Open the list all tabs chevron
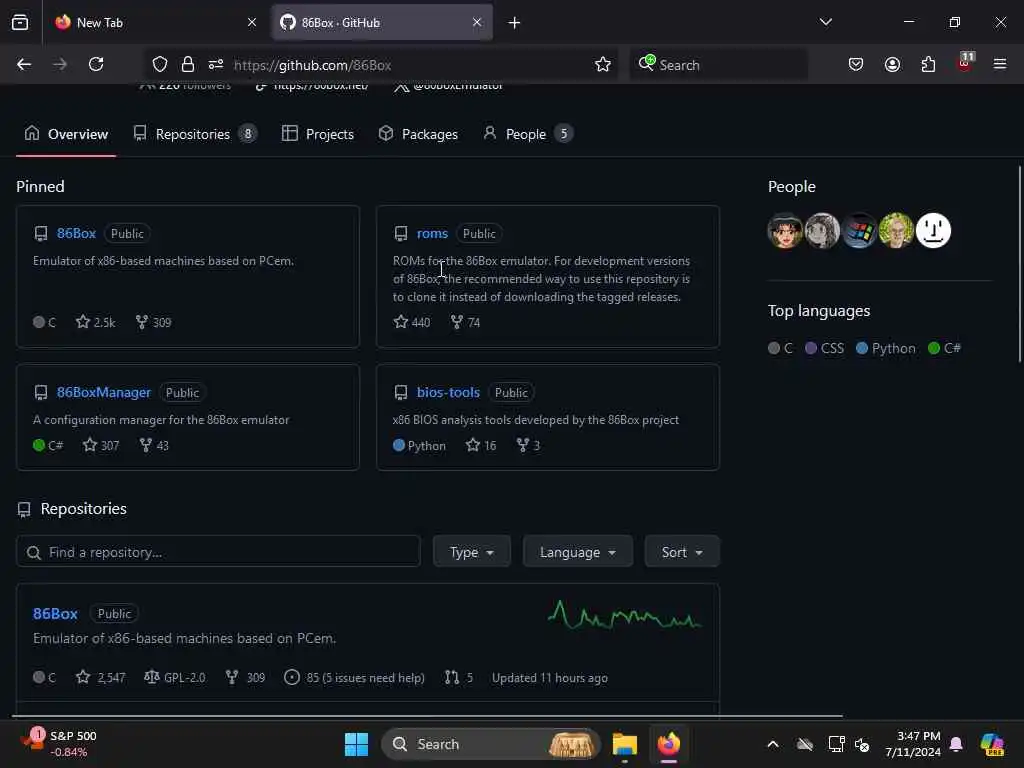This screenshot has width=1024, height=768. coord(826,22)
